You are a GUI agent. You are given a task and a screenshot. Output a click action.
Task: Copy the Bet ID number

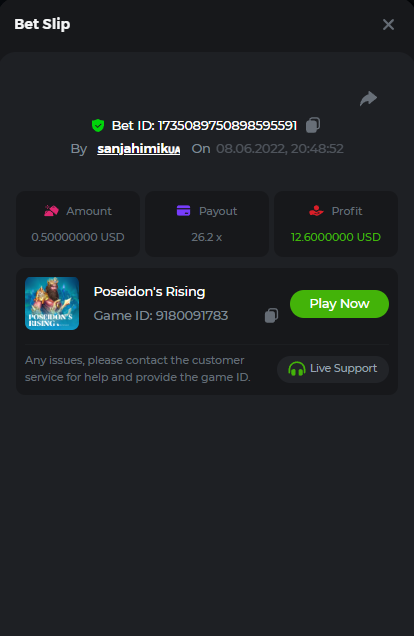coord(313,125)
